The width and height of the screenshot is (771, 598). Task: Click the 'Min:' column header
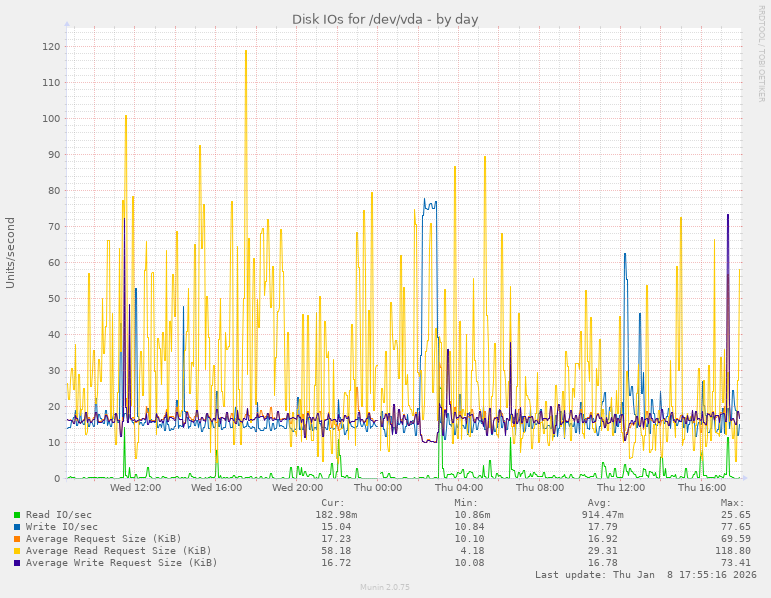click(466, 503)
